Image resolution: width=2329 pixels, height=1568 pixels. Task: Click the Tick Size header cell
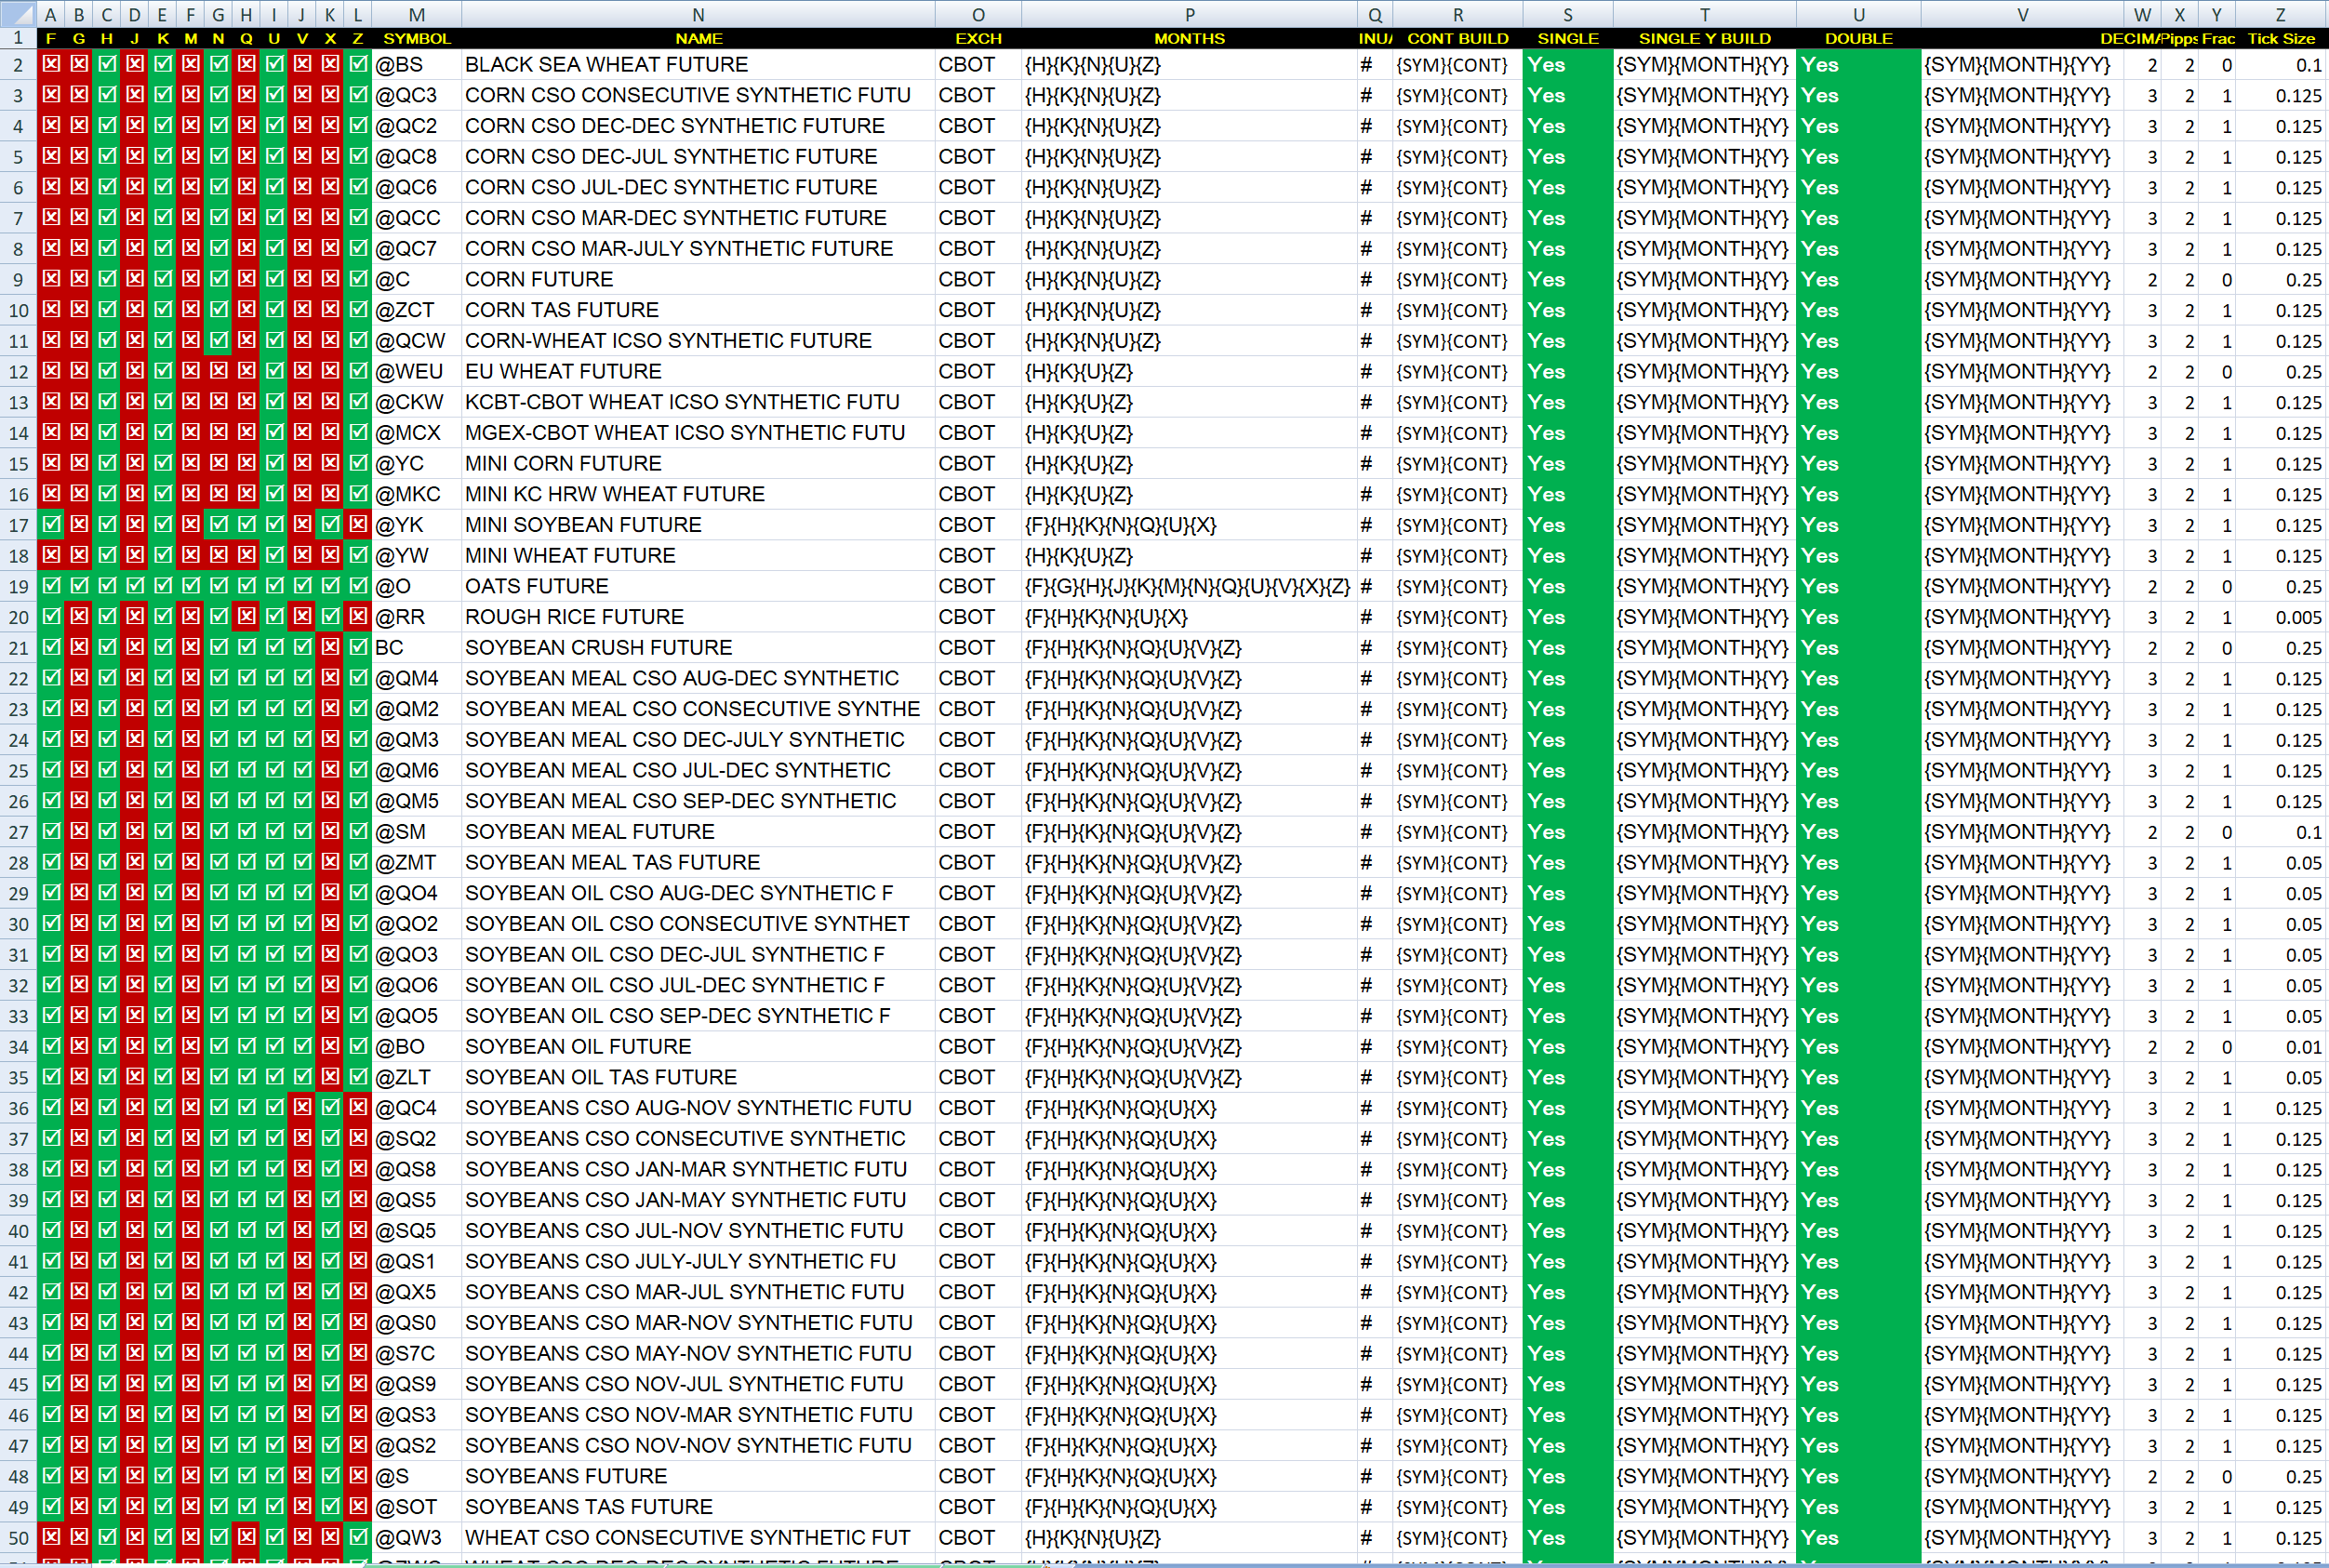click(2280, 38)
